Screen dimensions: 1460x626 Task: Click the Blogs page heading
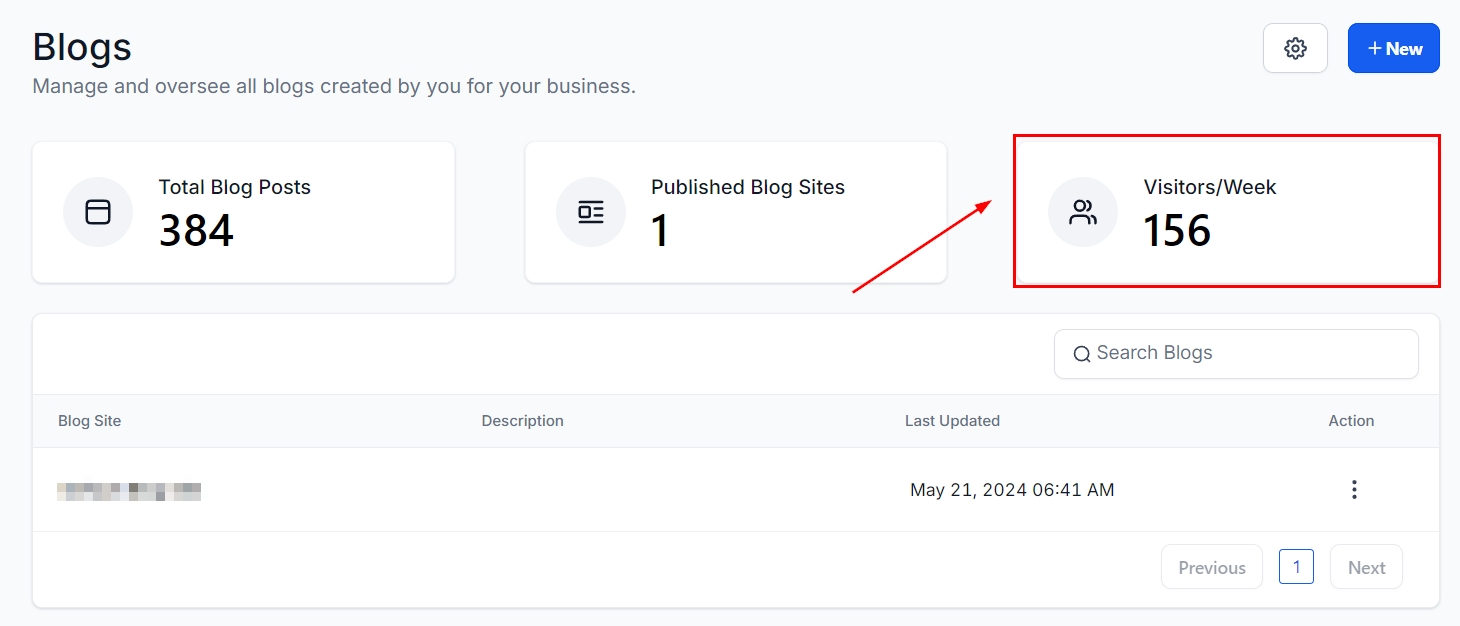[x=82, y=47]
